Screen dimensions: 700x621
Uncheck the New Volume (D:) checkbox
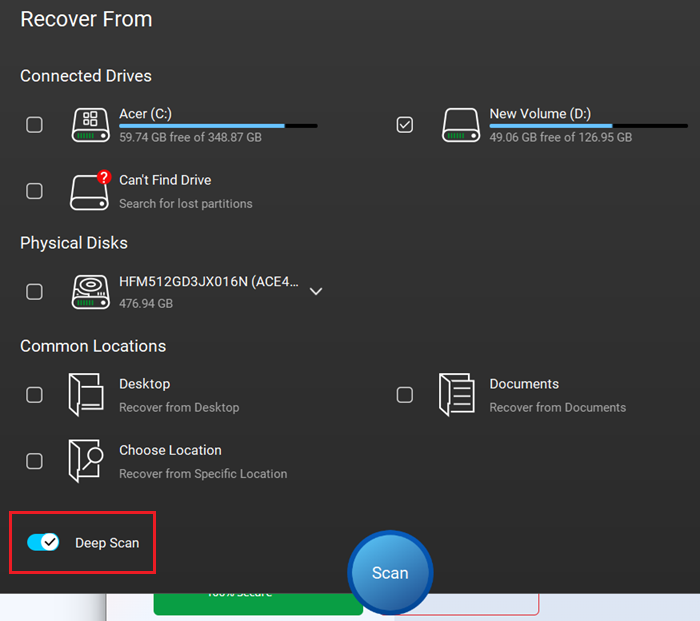click(405, 125)
